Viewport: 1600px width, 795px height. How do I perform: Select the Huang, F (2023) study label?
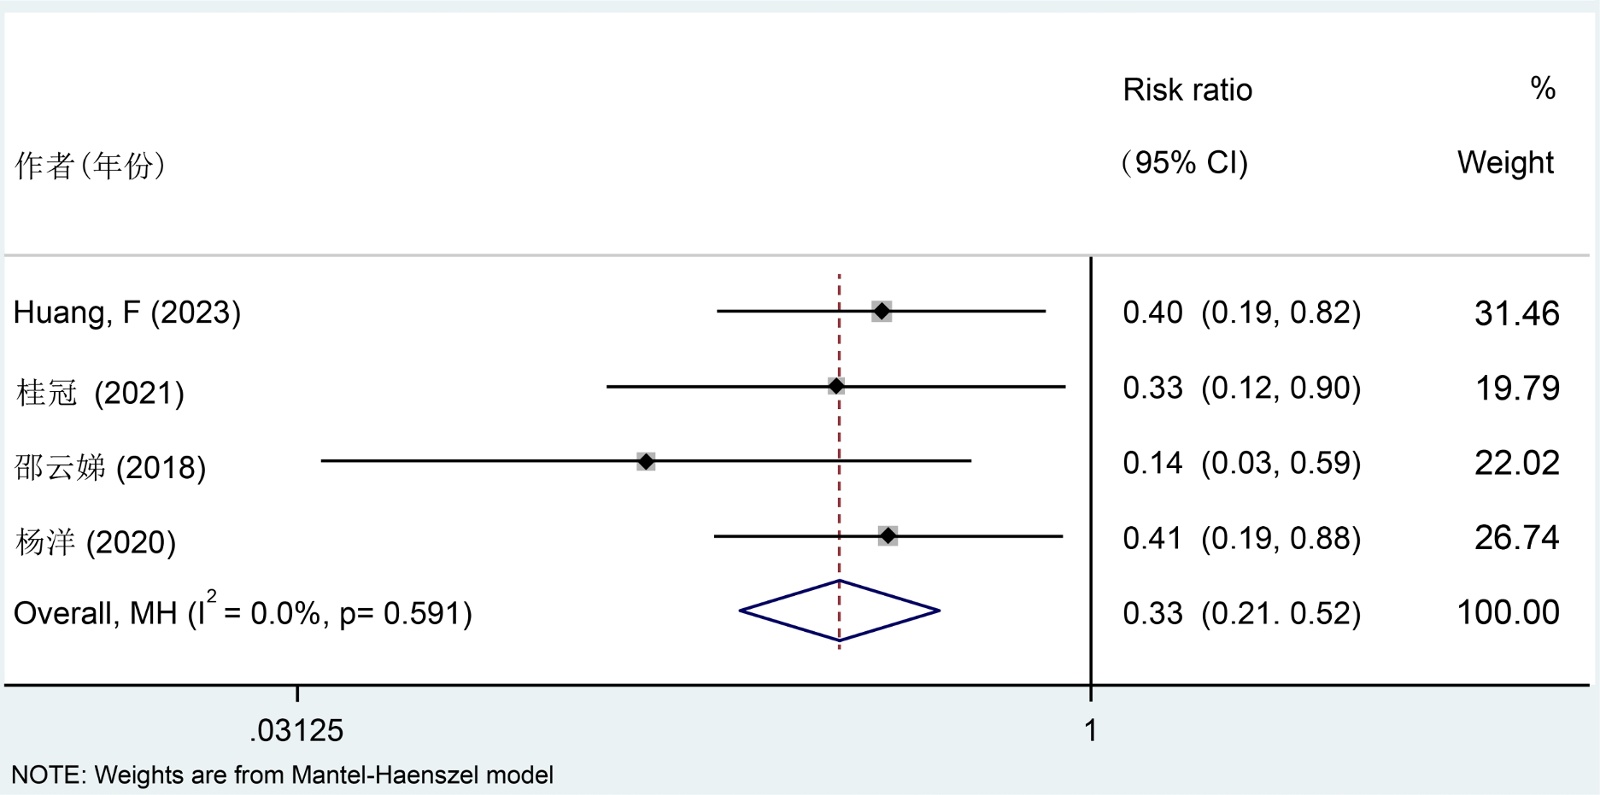(127, 313)
